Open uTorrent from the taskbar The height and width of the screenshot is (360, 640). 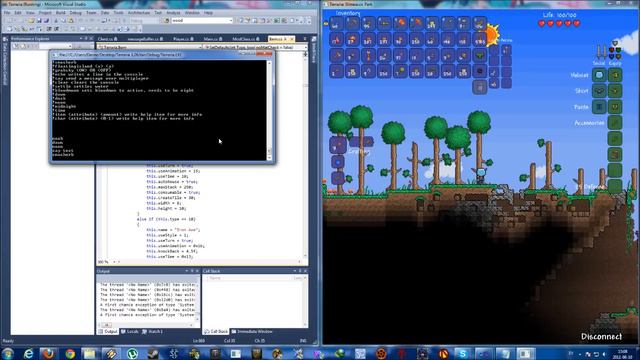point(132,353)
